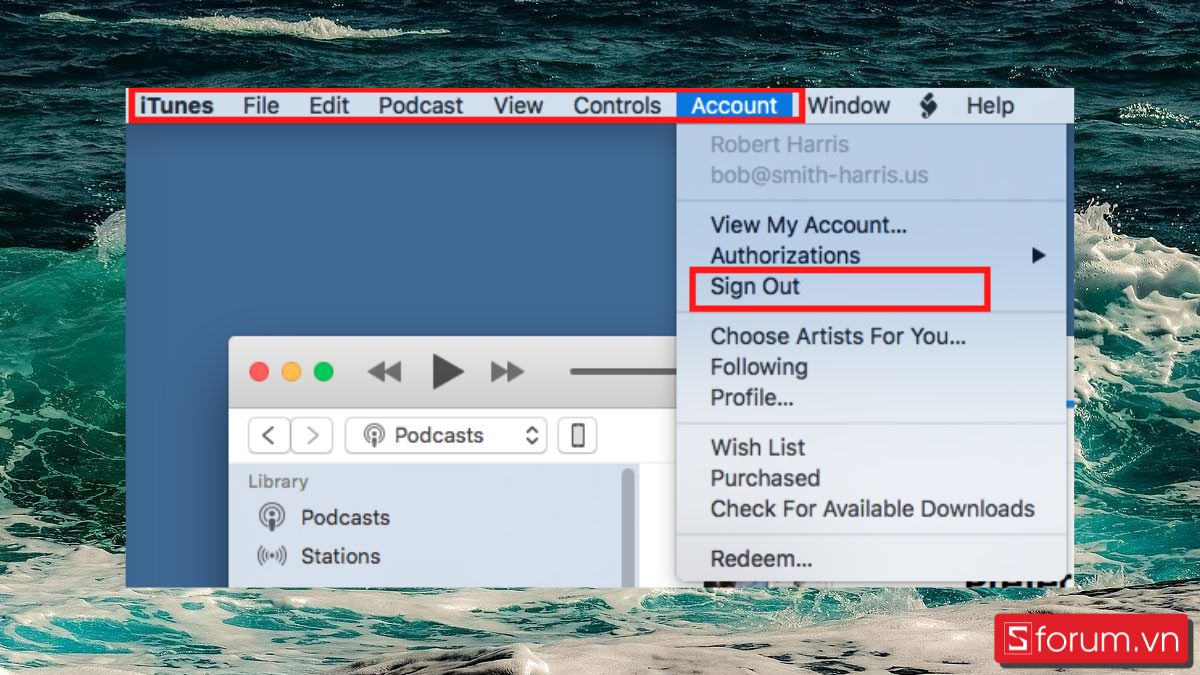
Task: Click the fast-forward control
Action: click(507, 371)
